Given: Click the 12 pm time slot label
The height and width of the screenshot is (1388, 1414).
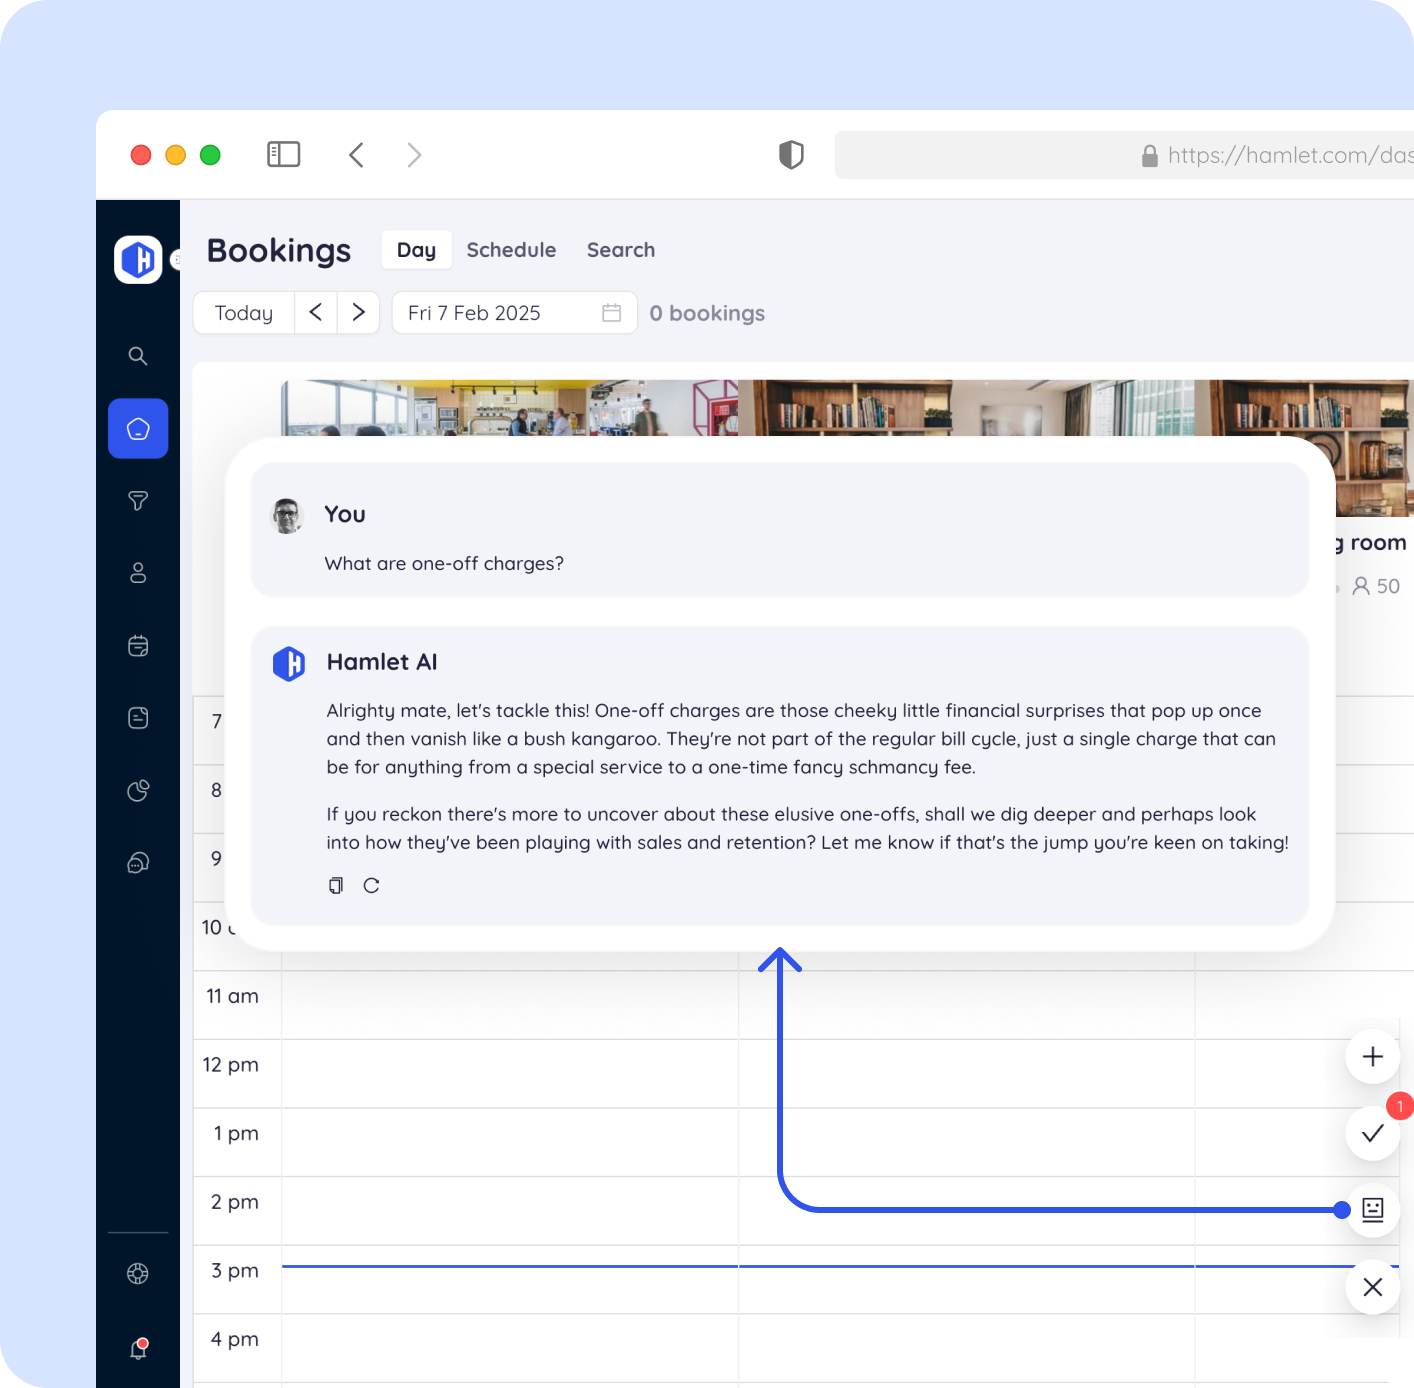Looking at the screenshot, I should click(231, 1065).
